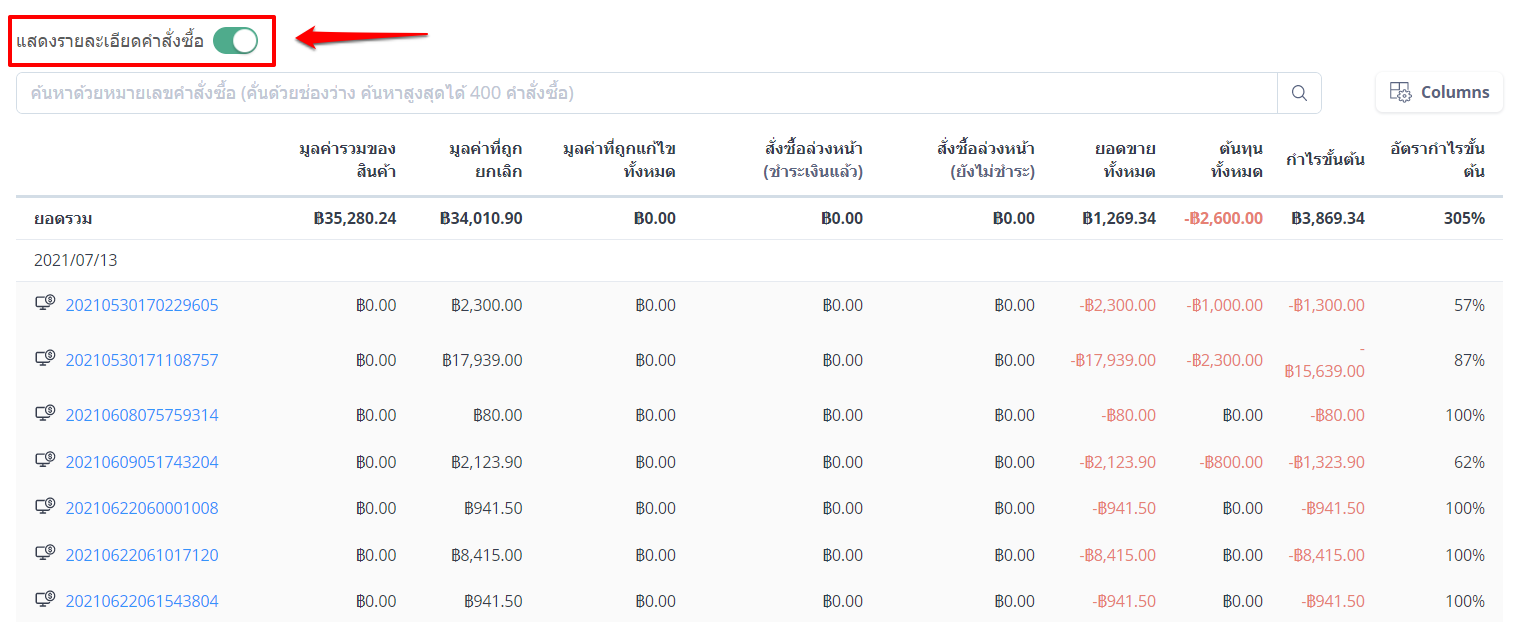Open order link 20210609051743204
Viewport: 1517px width, 622px height.
[x=142, y=462]
